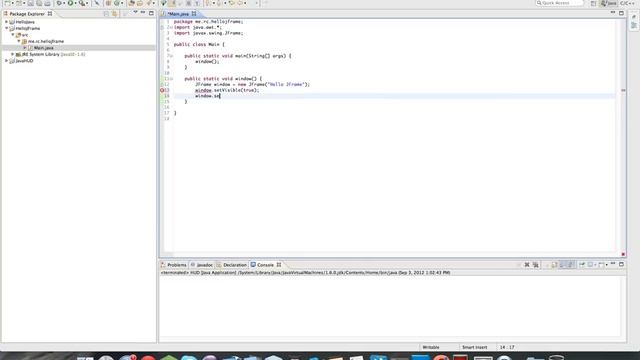Image resolution: width=640 pixels, height=360 pixels.
Task: Maximize the Console view
Action: pyautogui.click(x=621, y=264)
